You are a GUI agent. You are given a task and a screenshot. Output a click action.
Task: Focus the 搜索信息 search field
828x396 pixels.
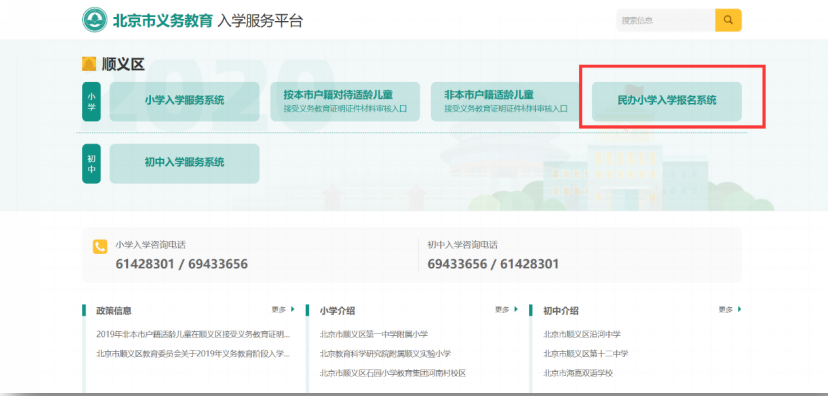(666, 20)
